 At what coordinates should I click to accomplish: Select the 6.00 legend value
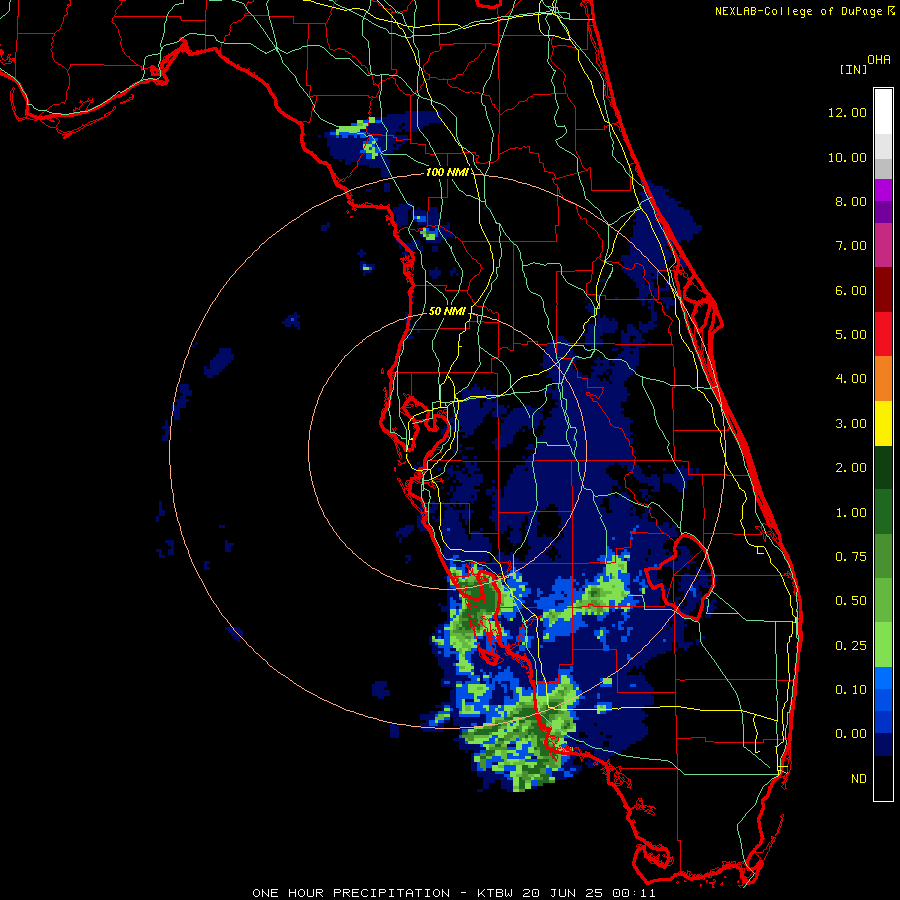point(851,290)
